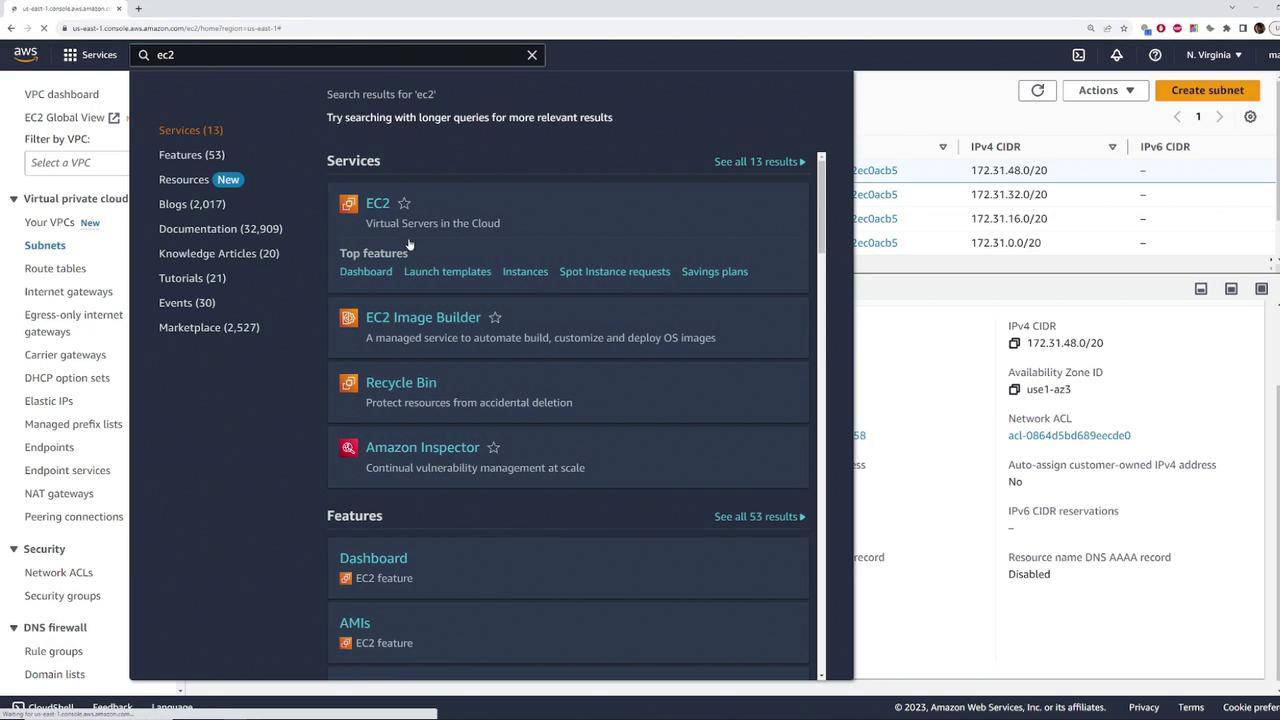The image size is (1280, 720).
Task: Open EC2 Image Builder result
Action: (x=423, y=317)
